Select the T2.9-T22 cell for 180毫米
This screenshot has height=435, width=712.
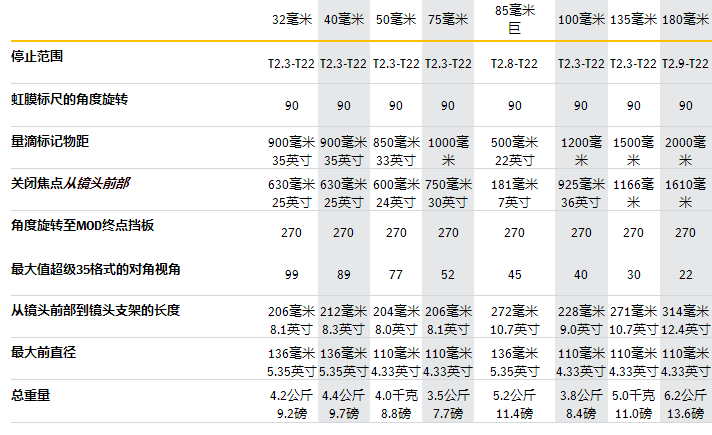[x=686, y=63]
